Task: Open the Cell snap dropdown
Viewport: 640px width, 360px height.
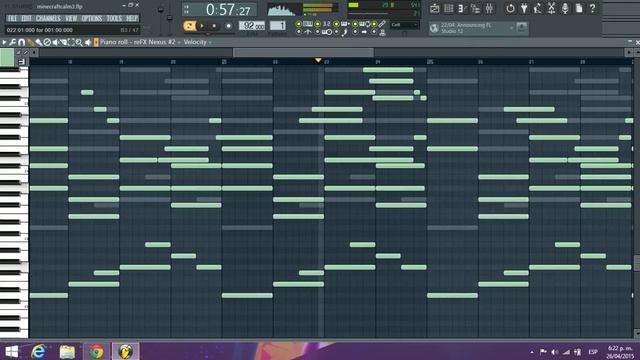Action: (404, 25)
